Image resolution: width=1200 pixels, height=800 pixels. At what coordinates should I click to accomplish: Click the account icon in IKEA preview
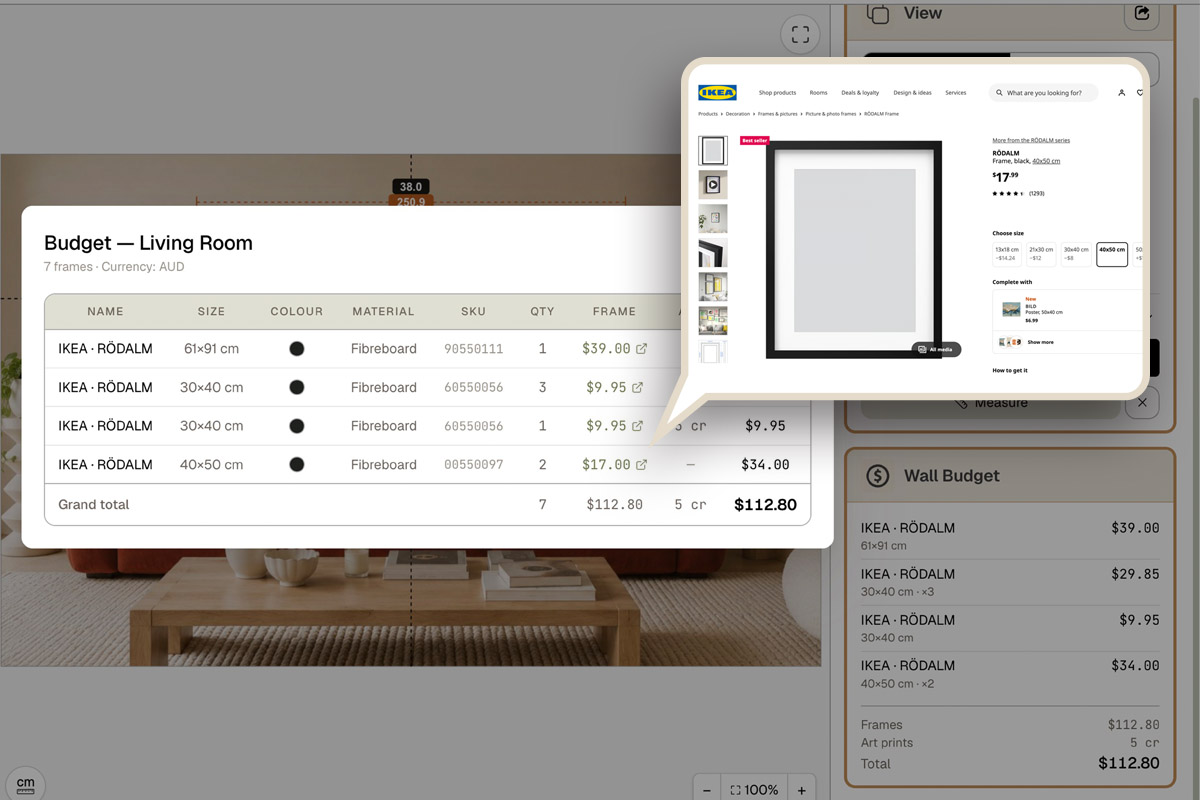1121,93
